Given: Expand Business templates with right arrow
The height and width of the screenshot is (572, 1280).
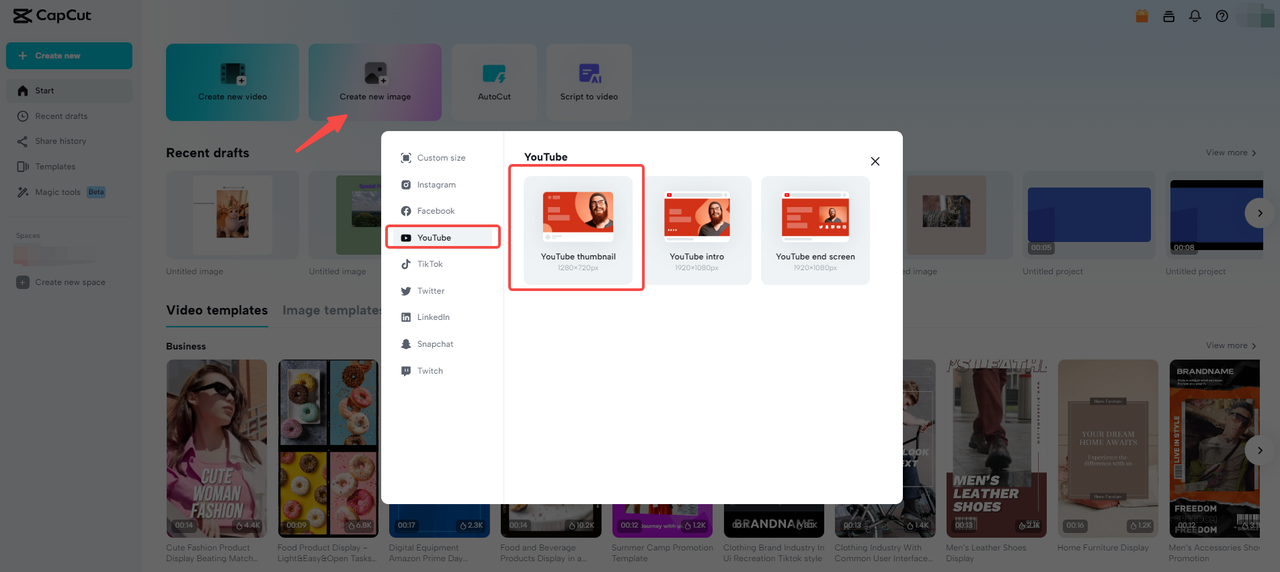Looking at the screenshot, I should point(1259,451).
